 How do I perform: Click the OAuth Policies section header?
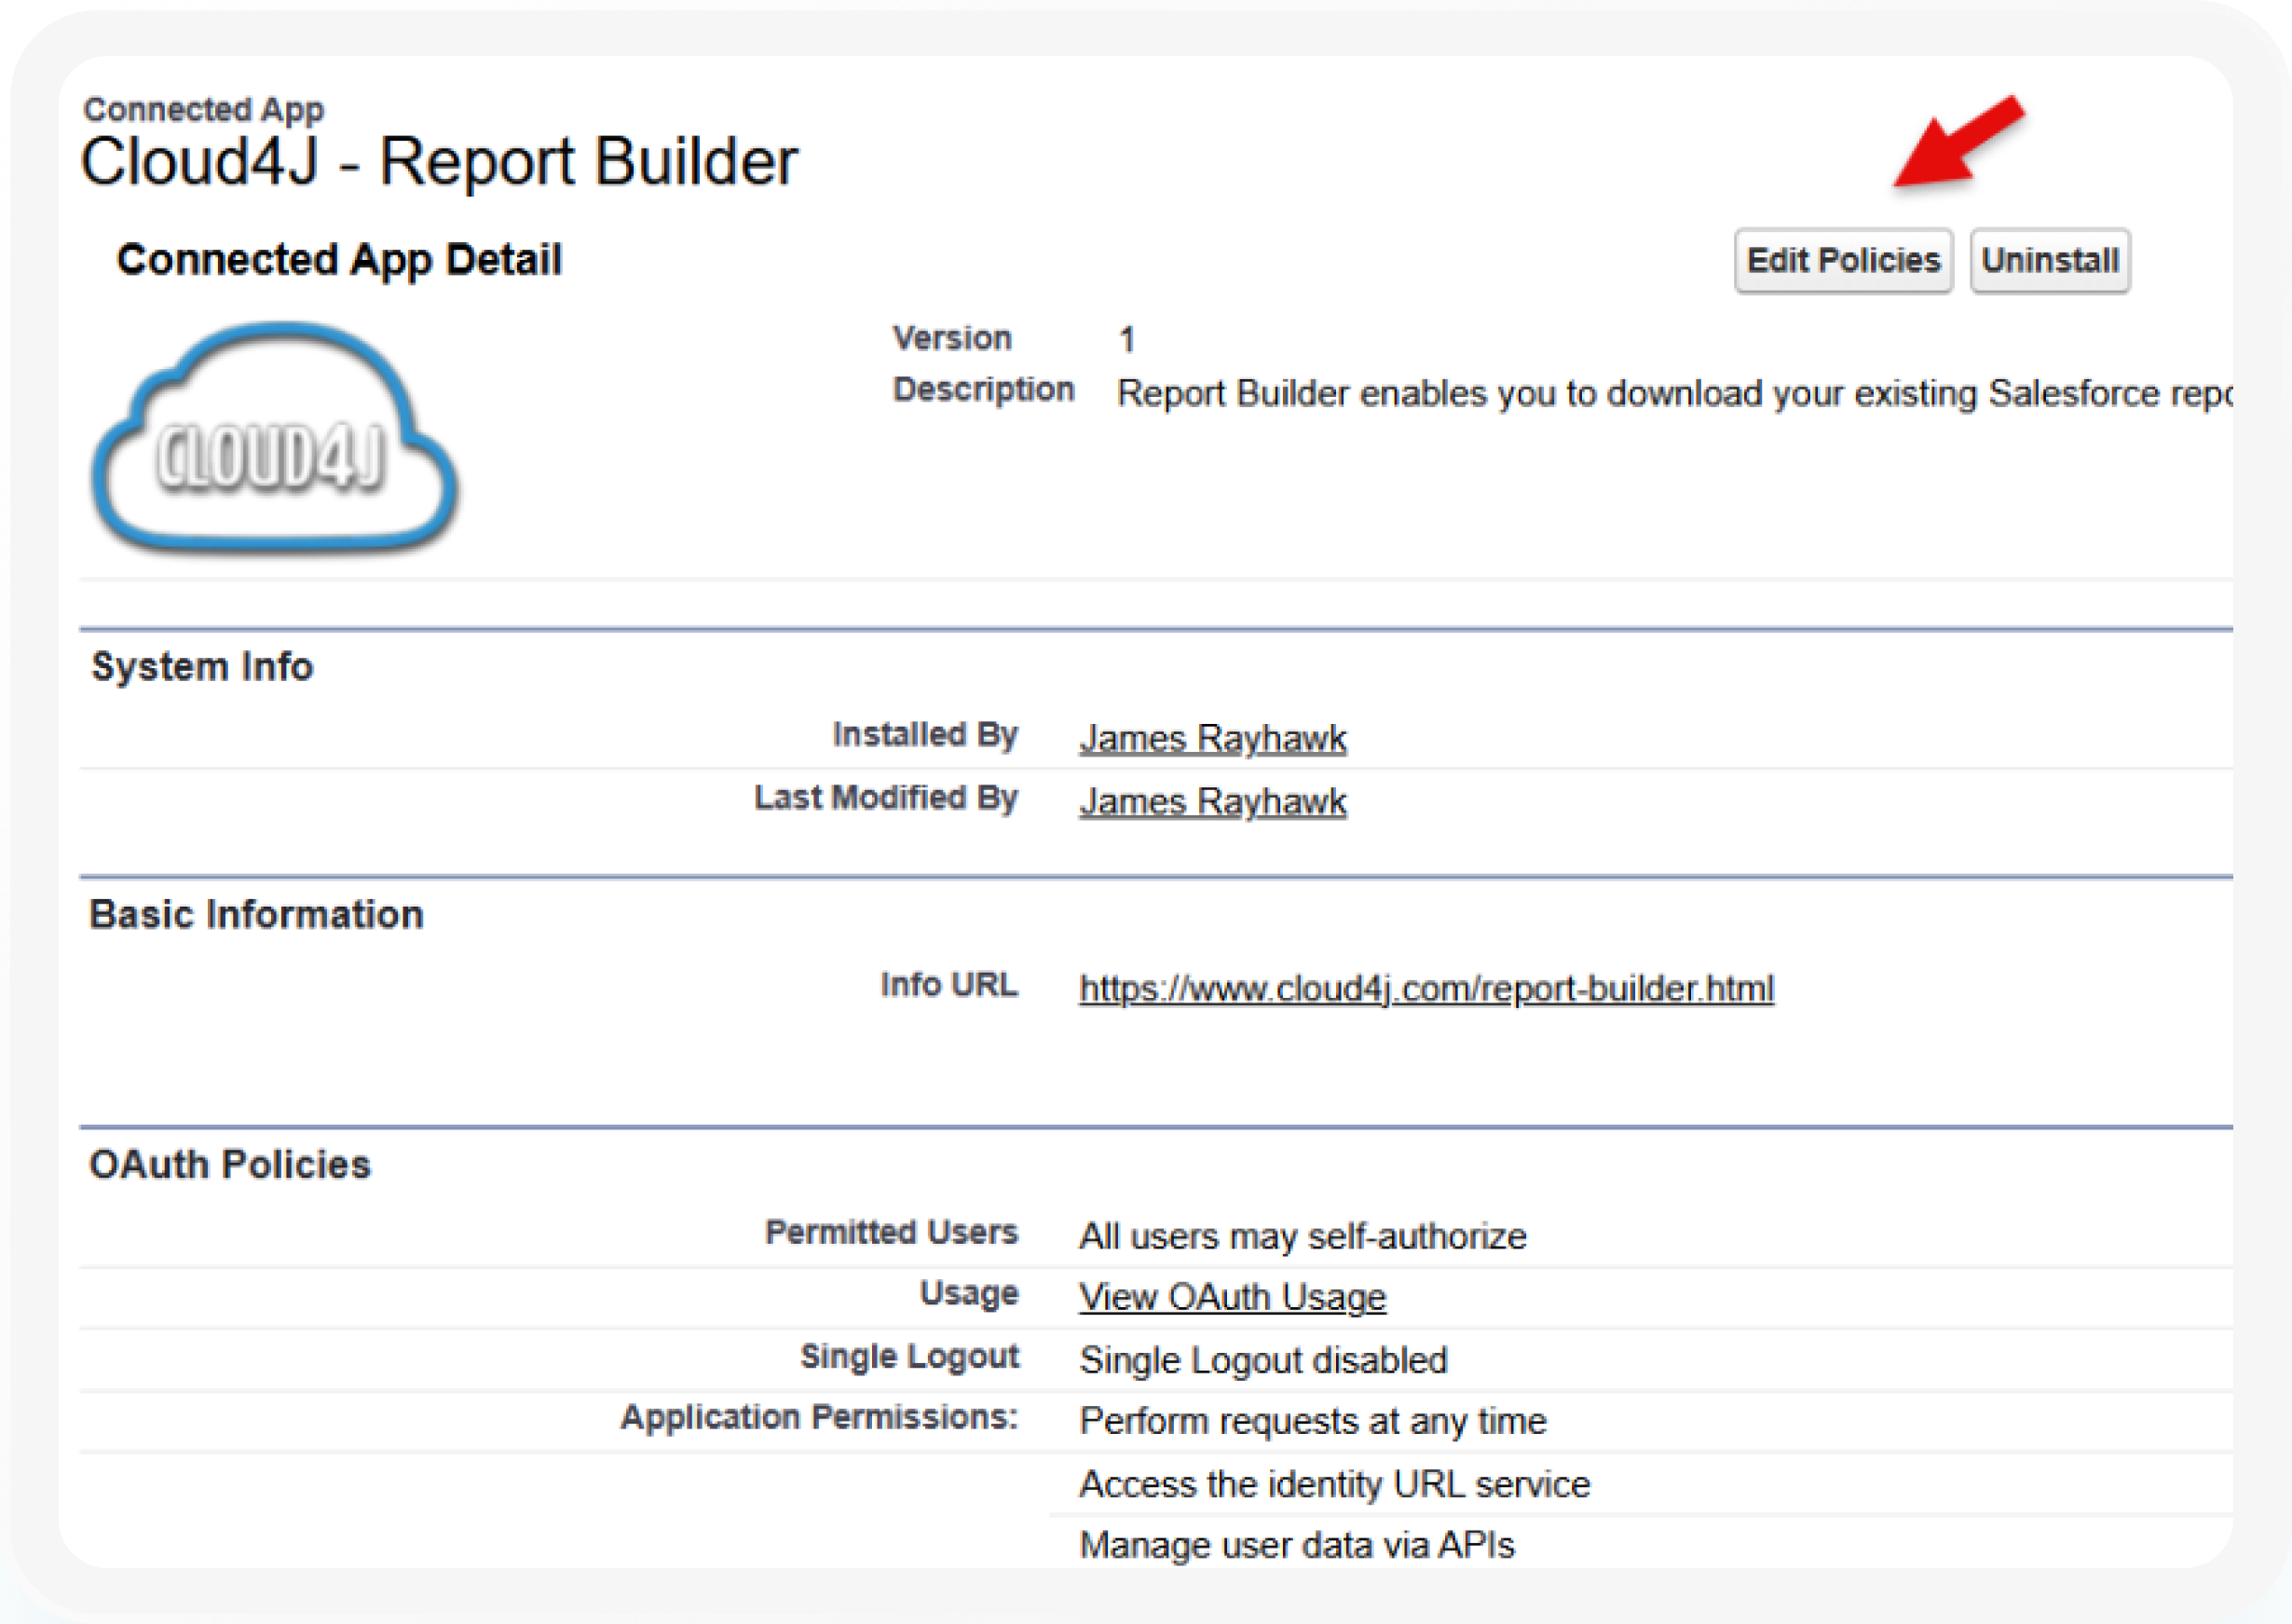coord(230,1164)
